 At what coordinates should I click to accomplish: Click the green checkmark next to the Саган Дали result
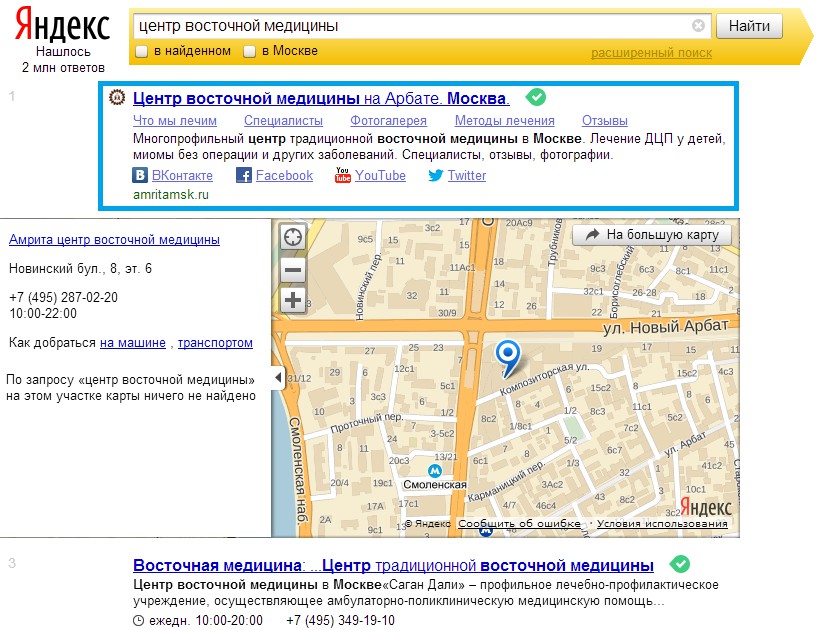(x=680, y=564)
